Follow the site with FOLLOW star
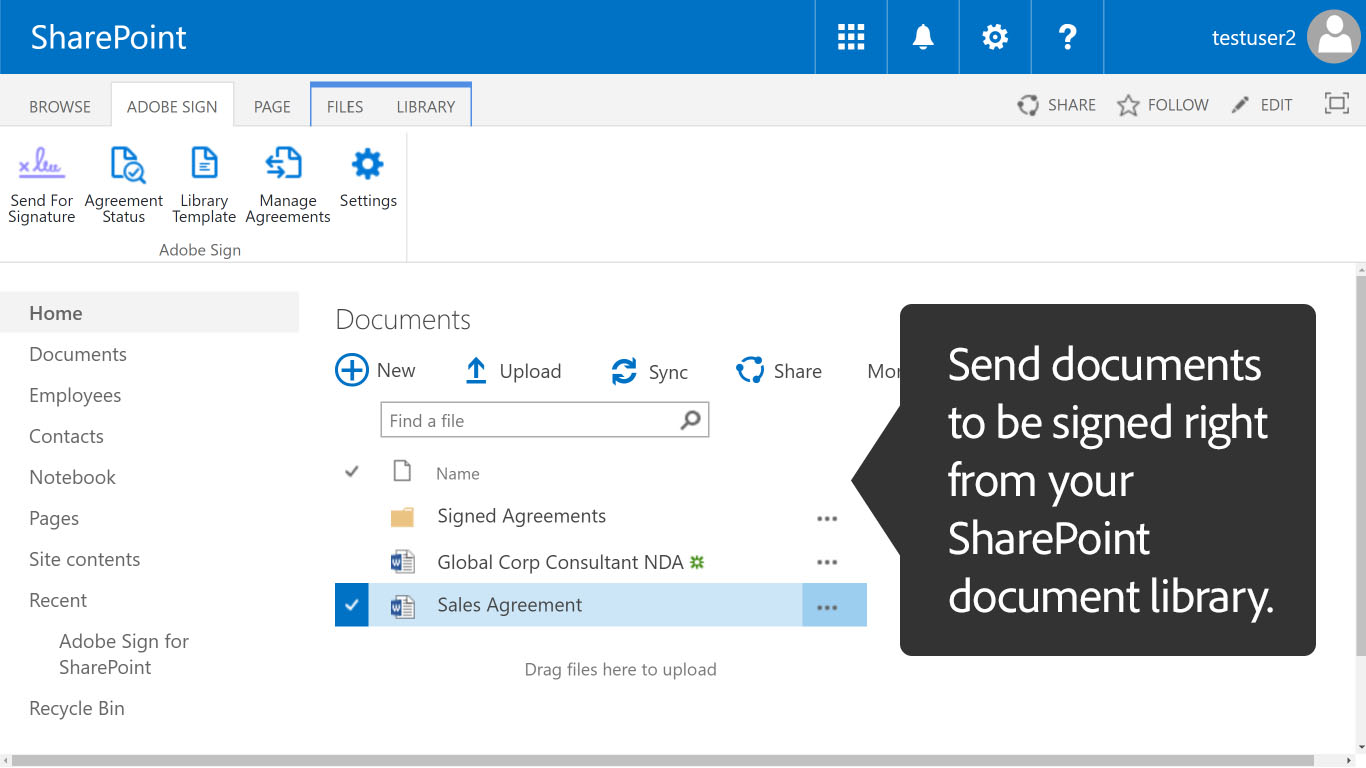This screenshot has width=1366, height=768. (1163, 105)
